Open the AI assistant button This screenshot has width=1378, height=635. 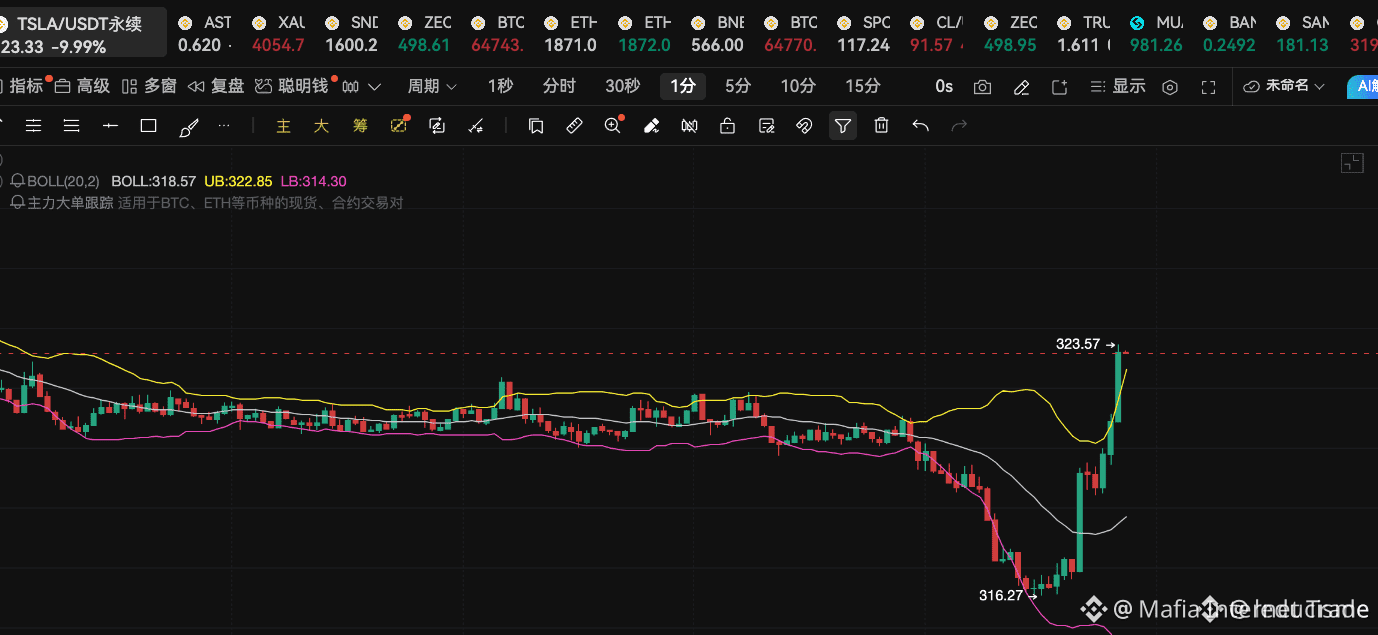point(1362,86)
